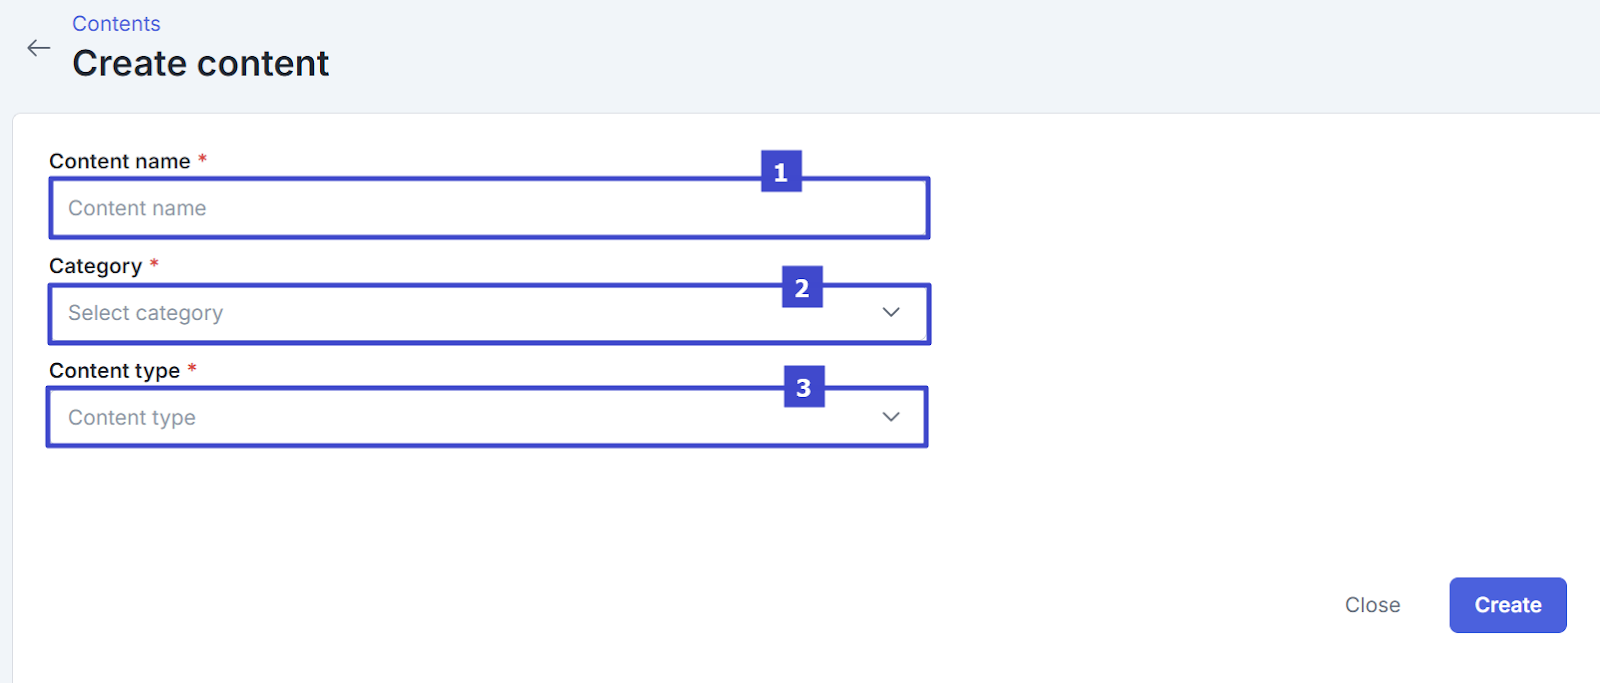
Task: Click the 'Create content' page heading
Action: 201,64
